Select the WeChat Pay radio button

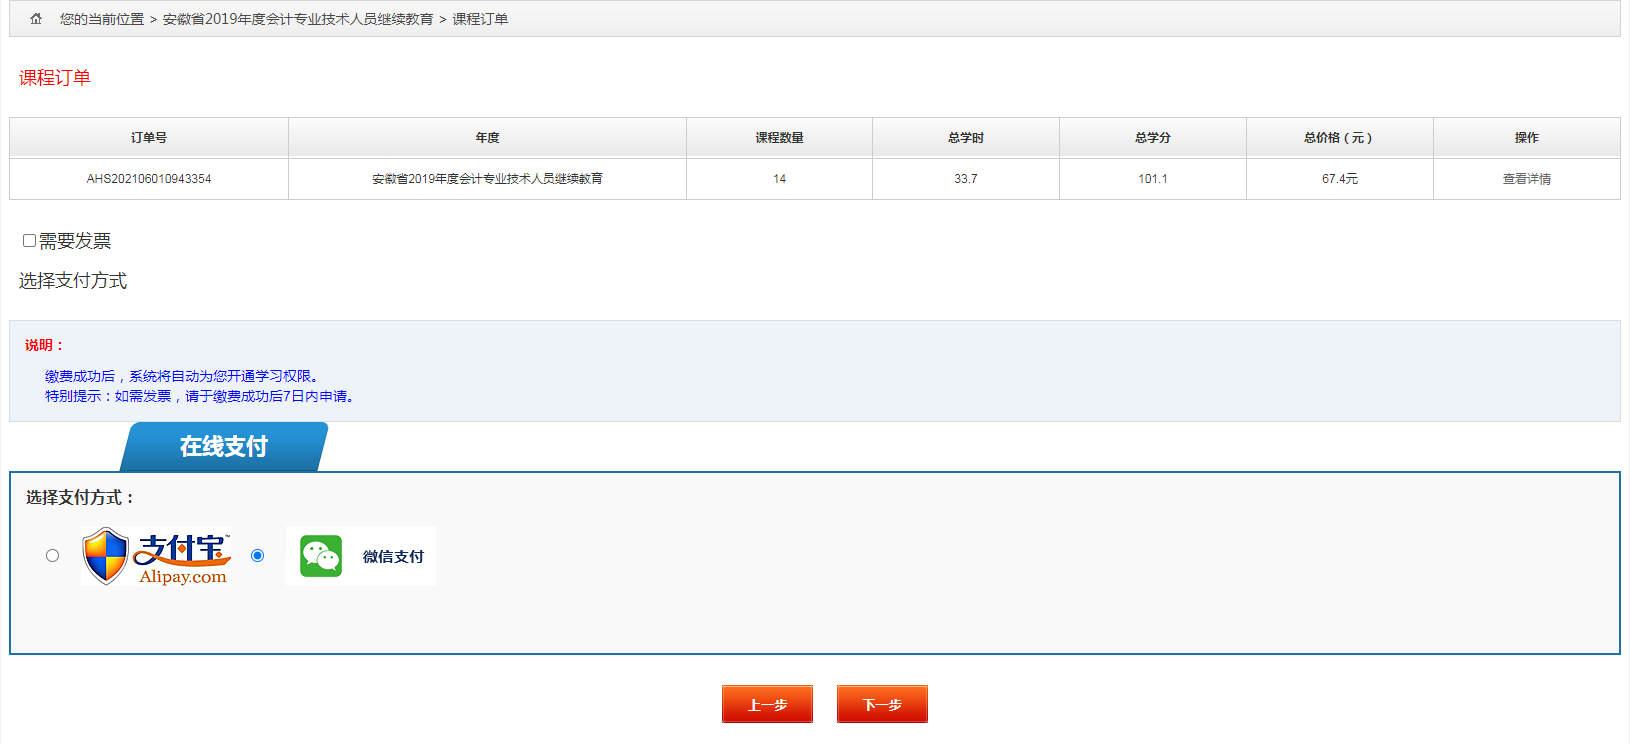coord(258,556)
